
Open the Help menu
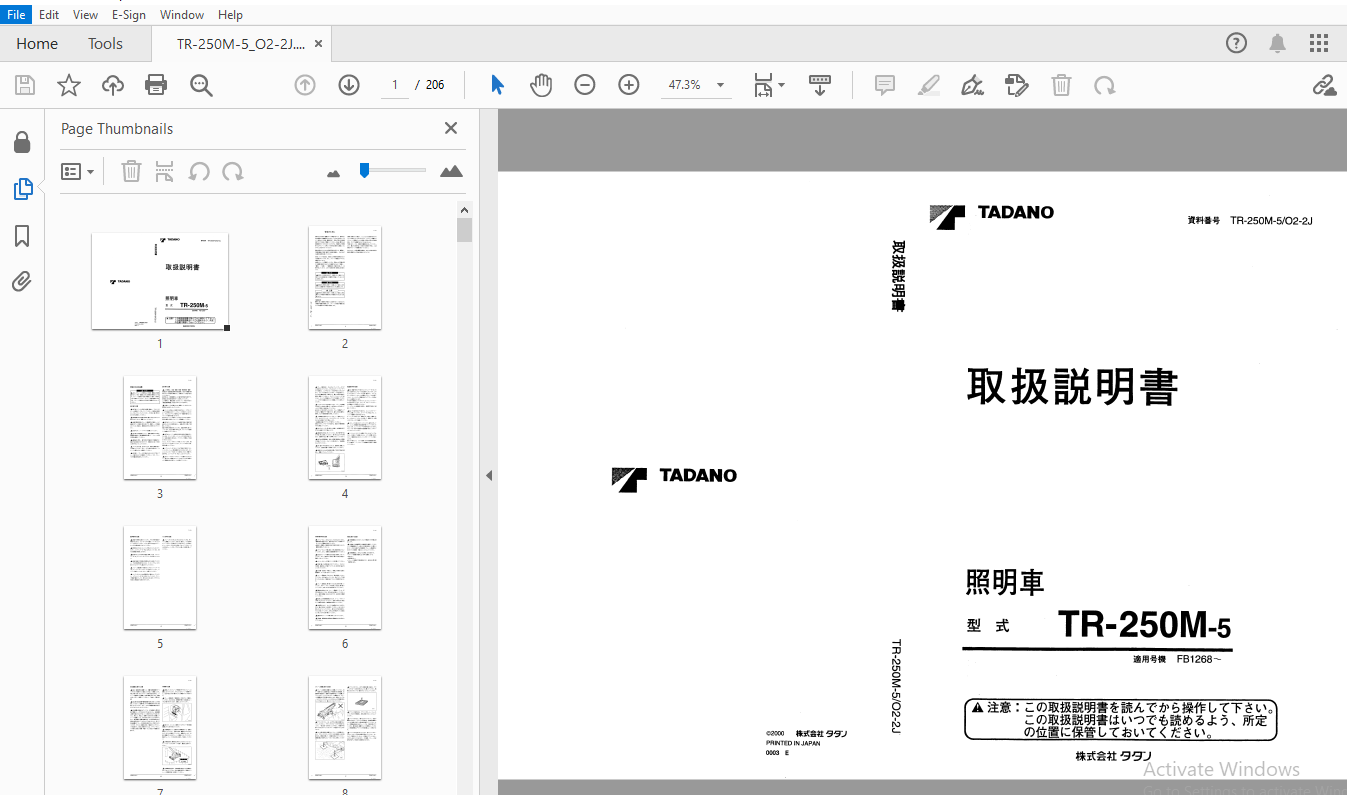(230, 15)
